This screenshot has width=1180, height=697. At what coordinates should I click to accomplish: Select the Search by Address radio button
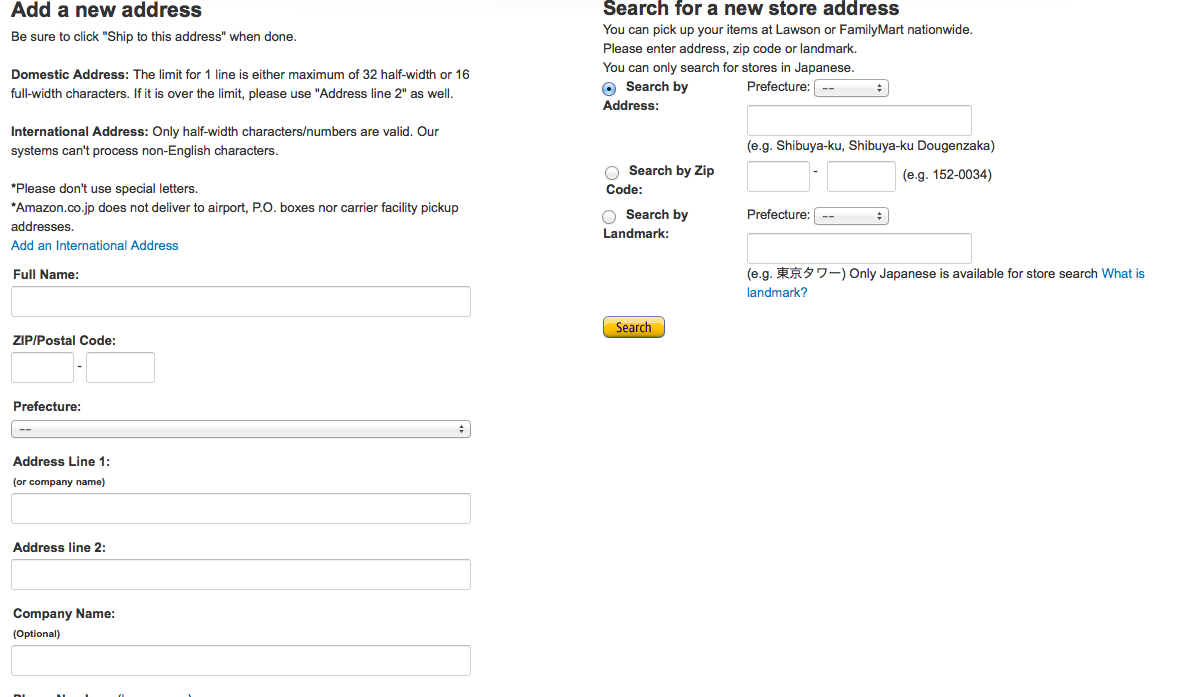coord(610,89)
